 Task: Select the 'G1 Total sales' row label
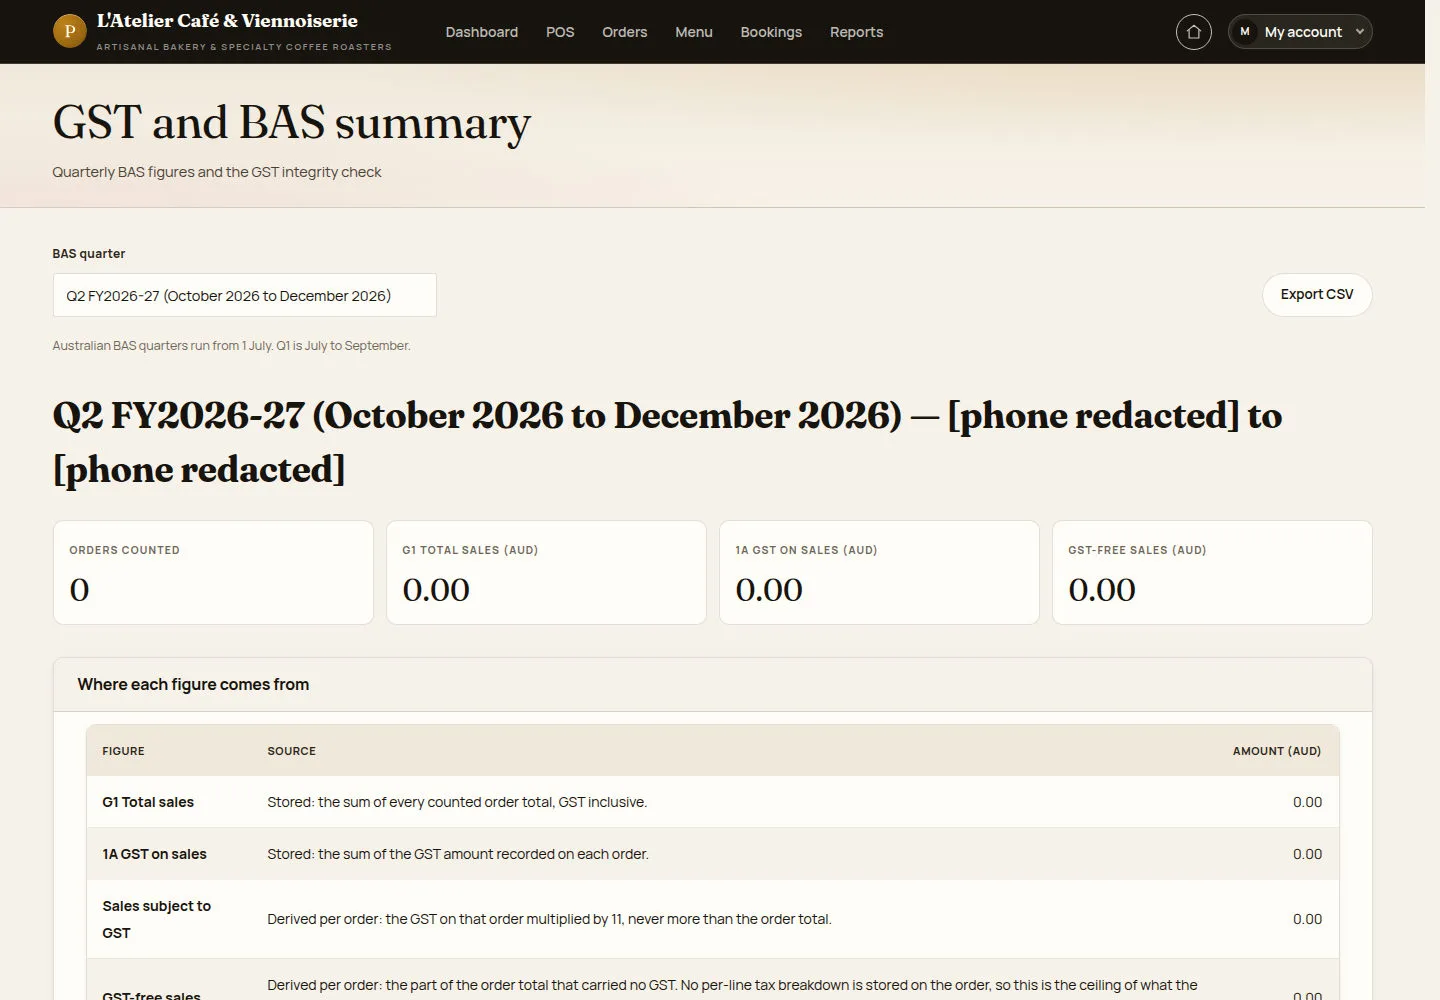(148, 802)
